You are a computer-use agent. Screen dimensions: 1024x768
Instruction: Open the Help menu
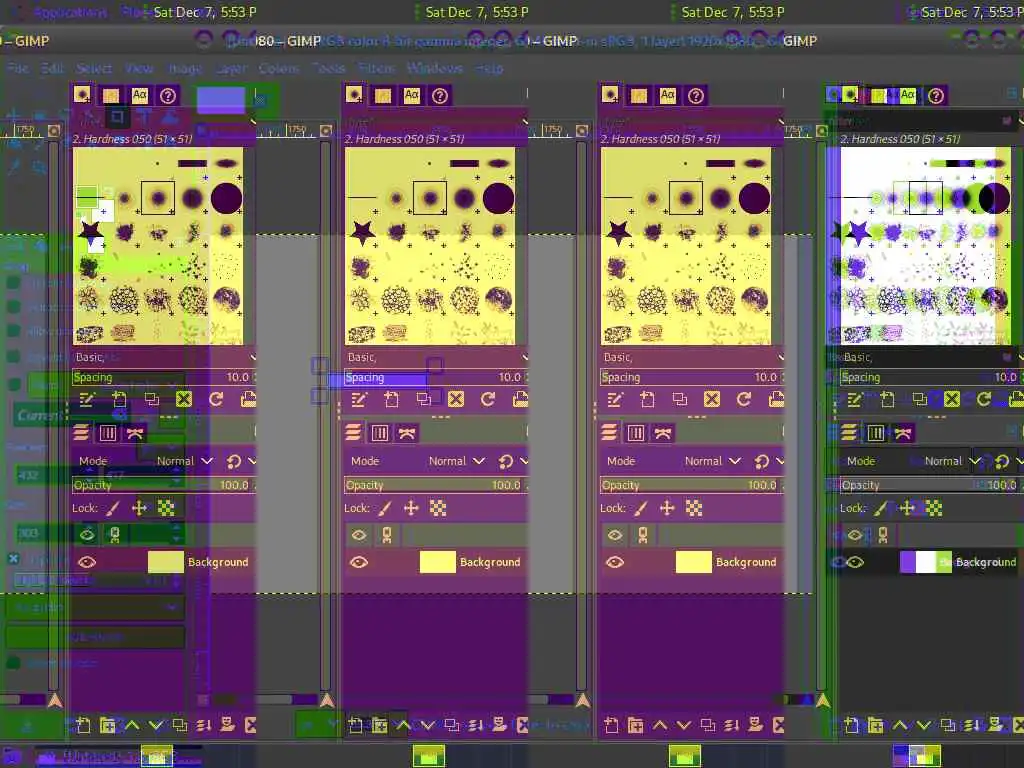coord(489,68)
